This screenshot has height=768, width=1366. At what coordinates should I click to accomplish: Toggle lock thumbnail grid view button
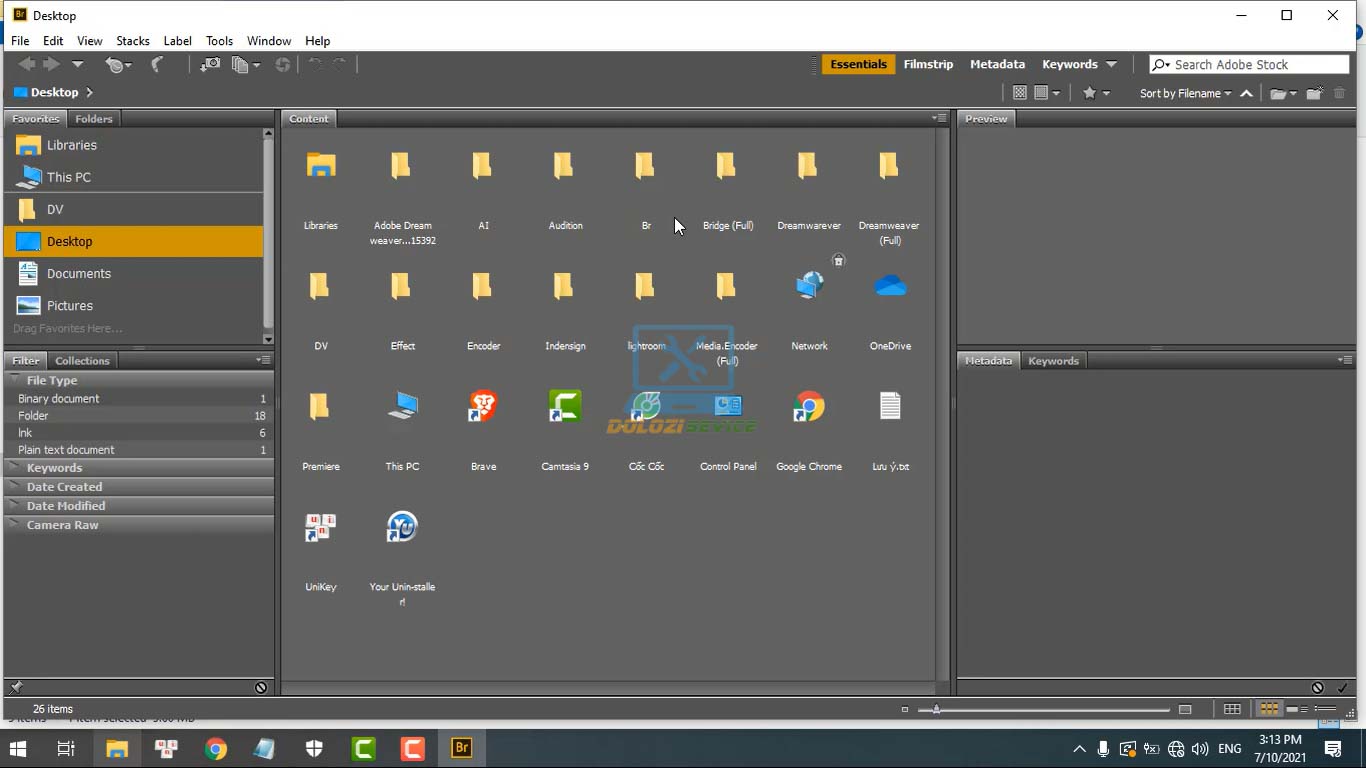click(x=1232, y=709)
